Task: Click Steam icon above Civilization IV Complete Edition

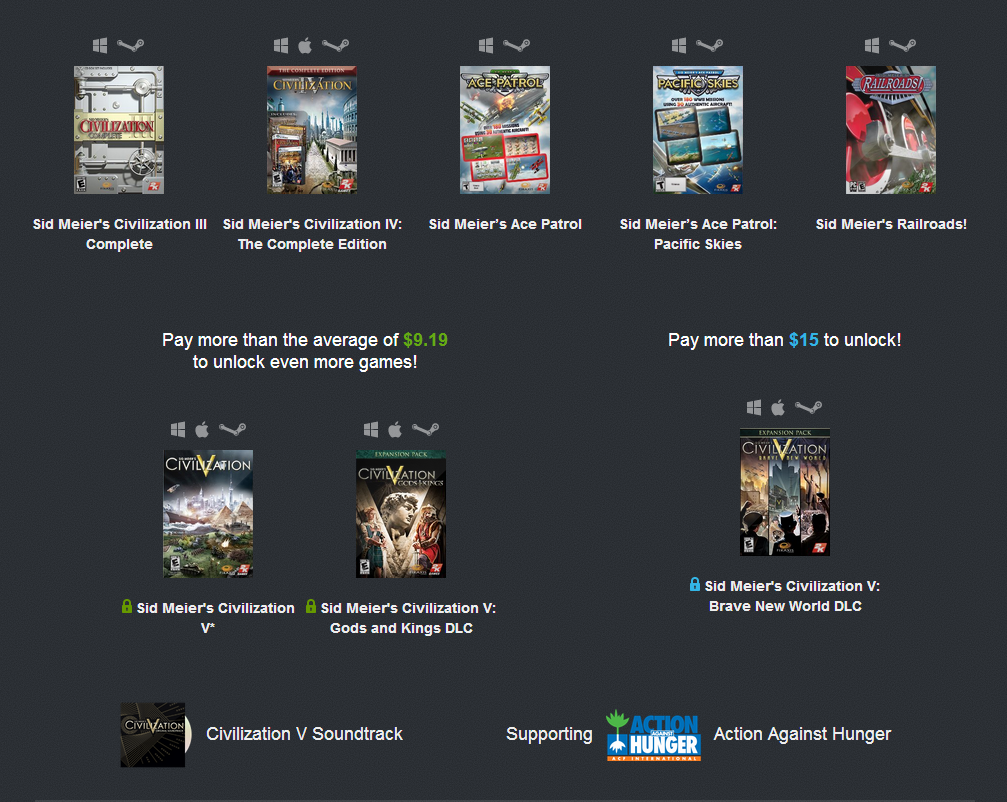Action: coord(335,46)
